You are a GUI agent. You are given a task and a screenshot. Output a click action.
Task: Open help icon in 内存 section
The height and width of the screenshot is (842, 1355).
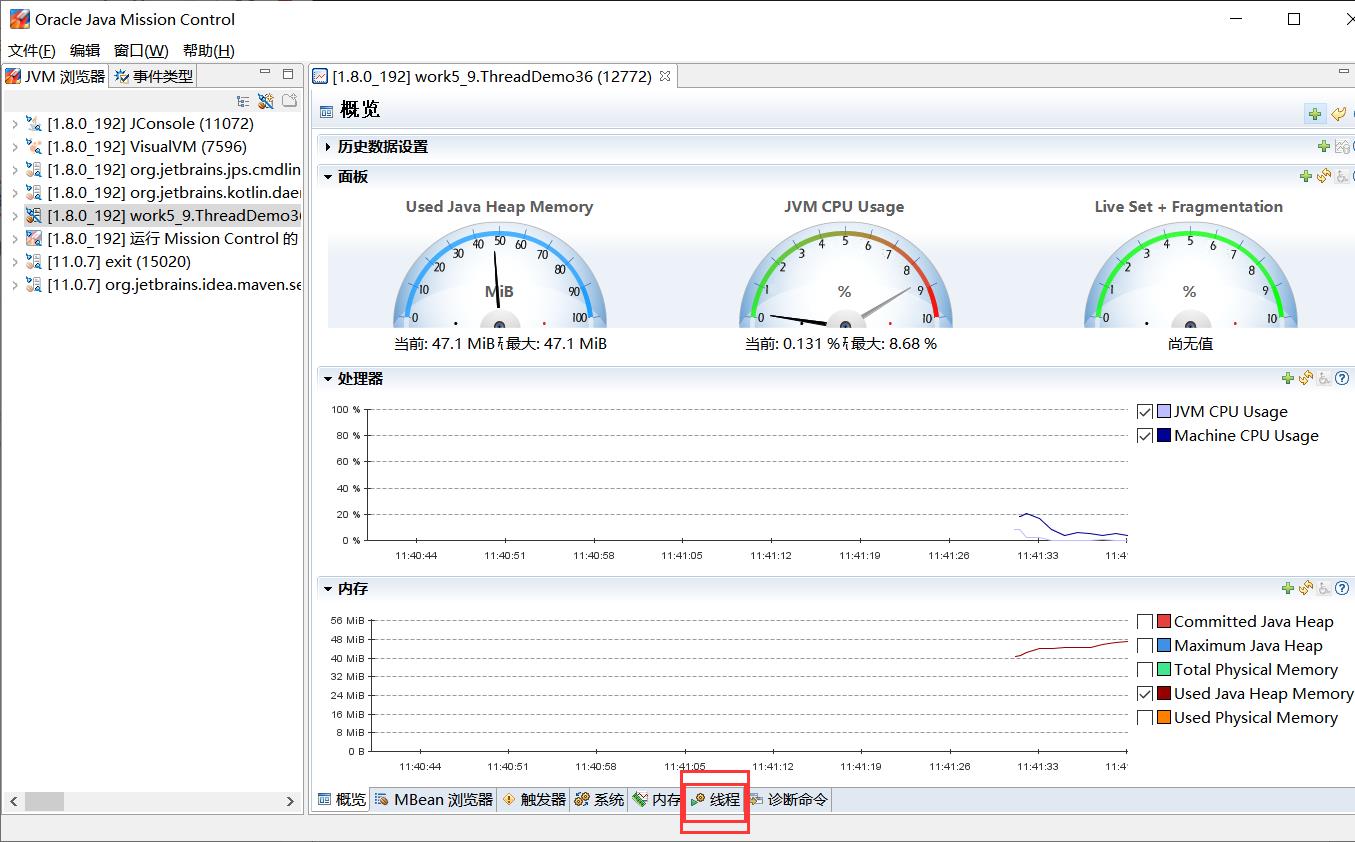click(1342, 589)
